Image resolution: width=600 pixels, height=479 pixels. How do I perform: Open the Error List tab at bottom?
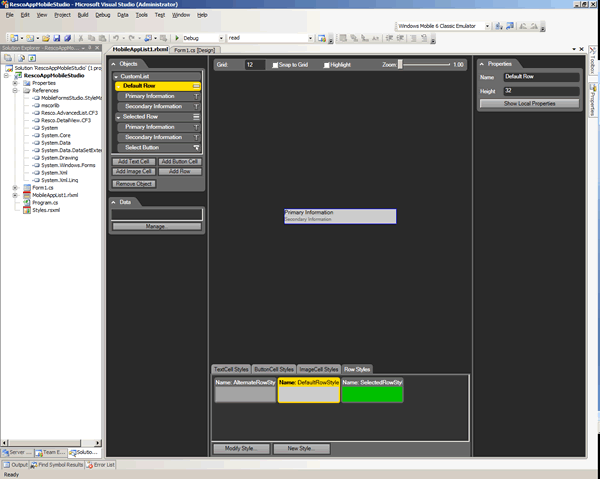(100, 465)
